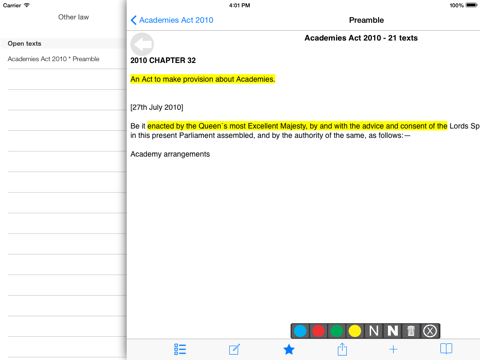This screenshot has height=360, width=480.
Task: Tap the 'Academy arrangements' line
Action: point(170,154)
